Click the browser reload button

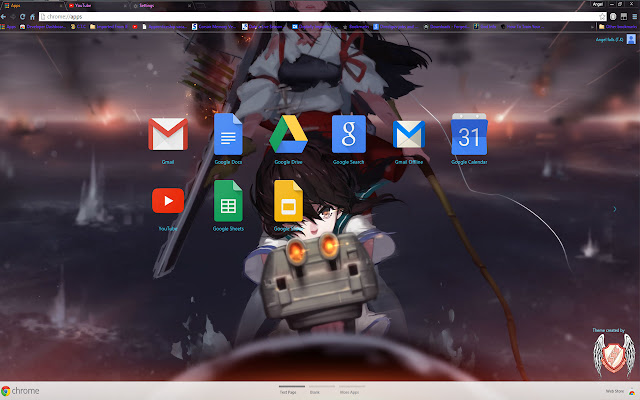[x=20, y=17]
